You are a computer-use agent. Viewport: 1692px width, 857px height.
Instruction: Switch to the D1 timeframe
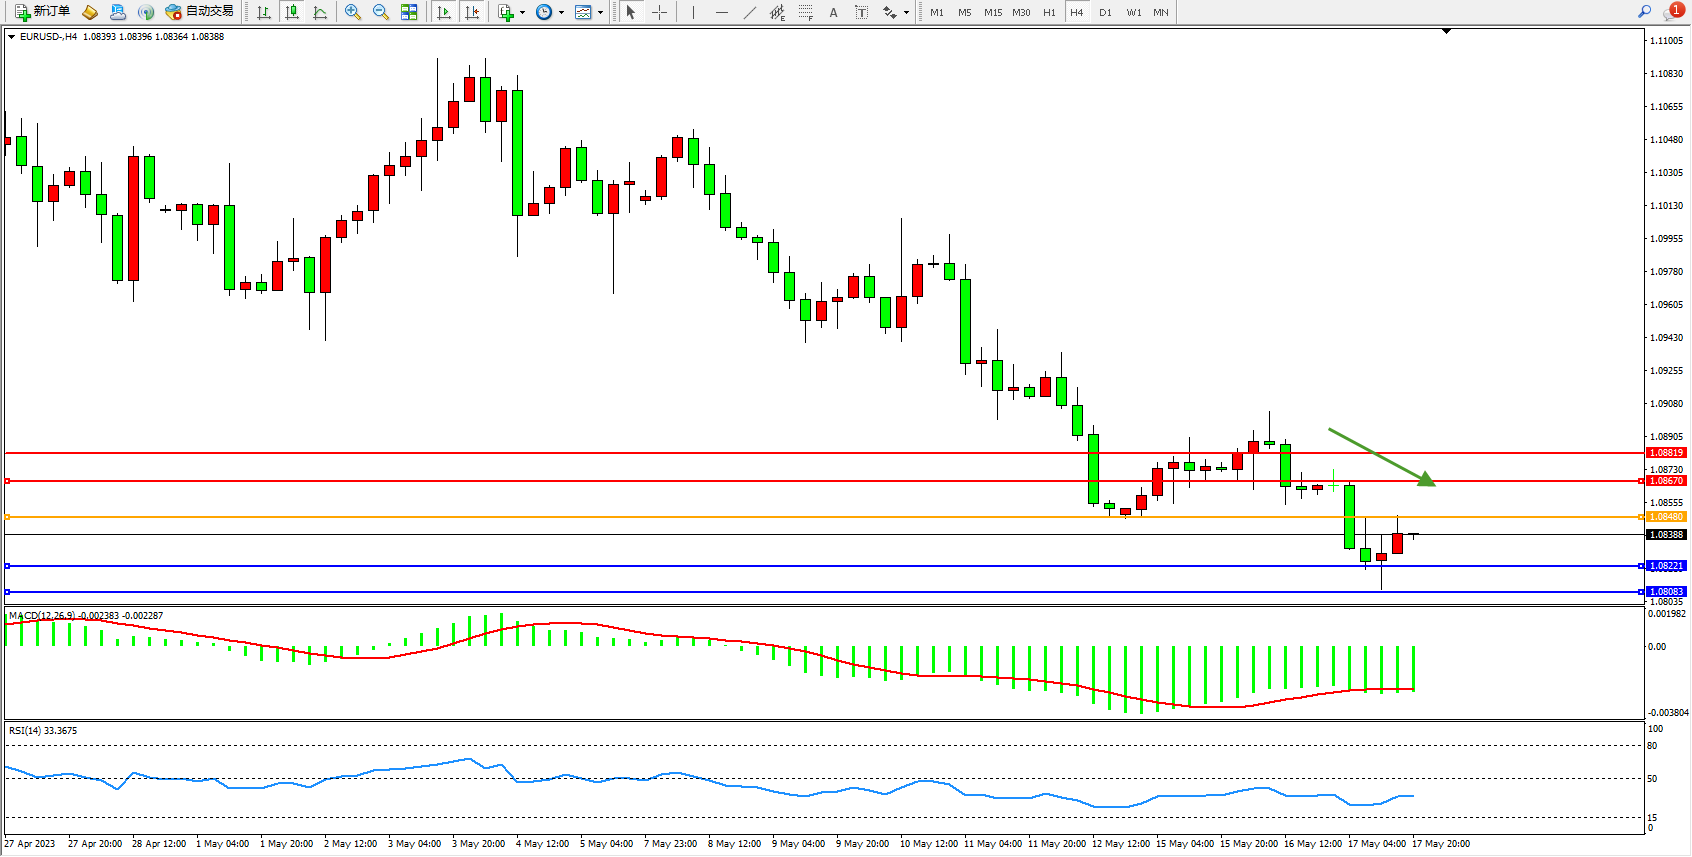1105,12
